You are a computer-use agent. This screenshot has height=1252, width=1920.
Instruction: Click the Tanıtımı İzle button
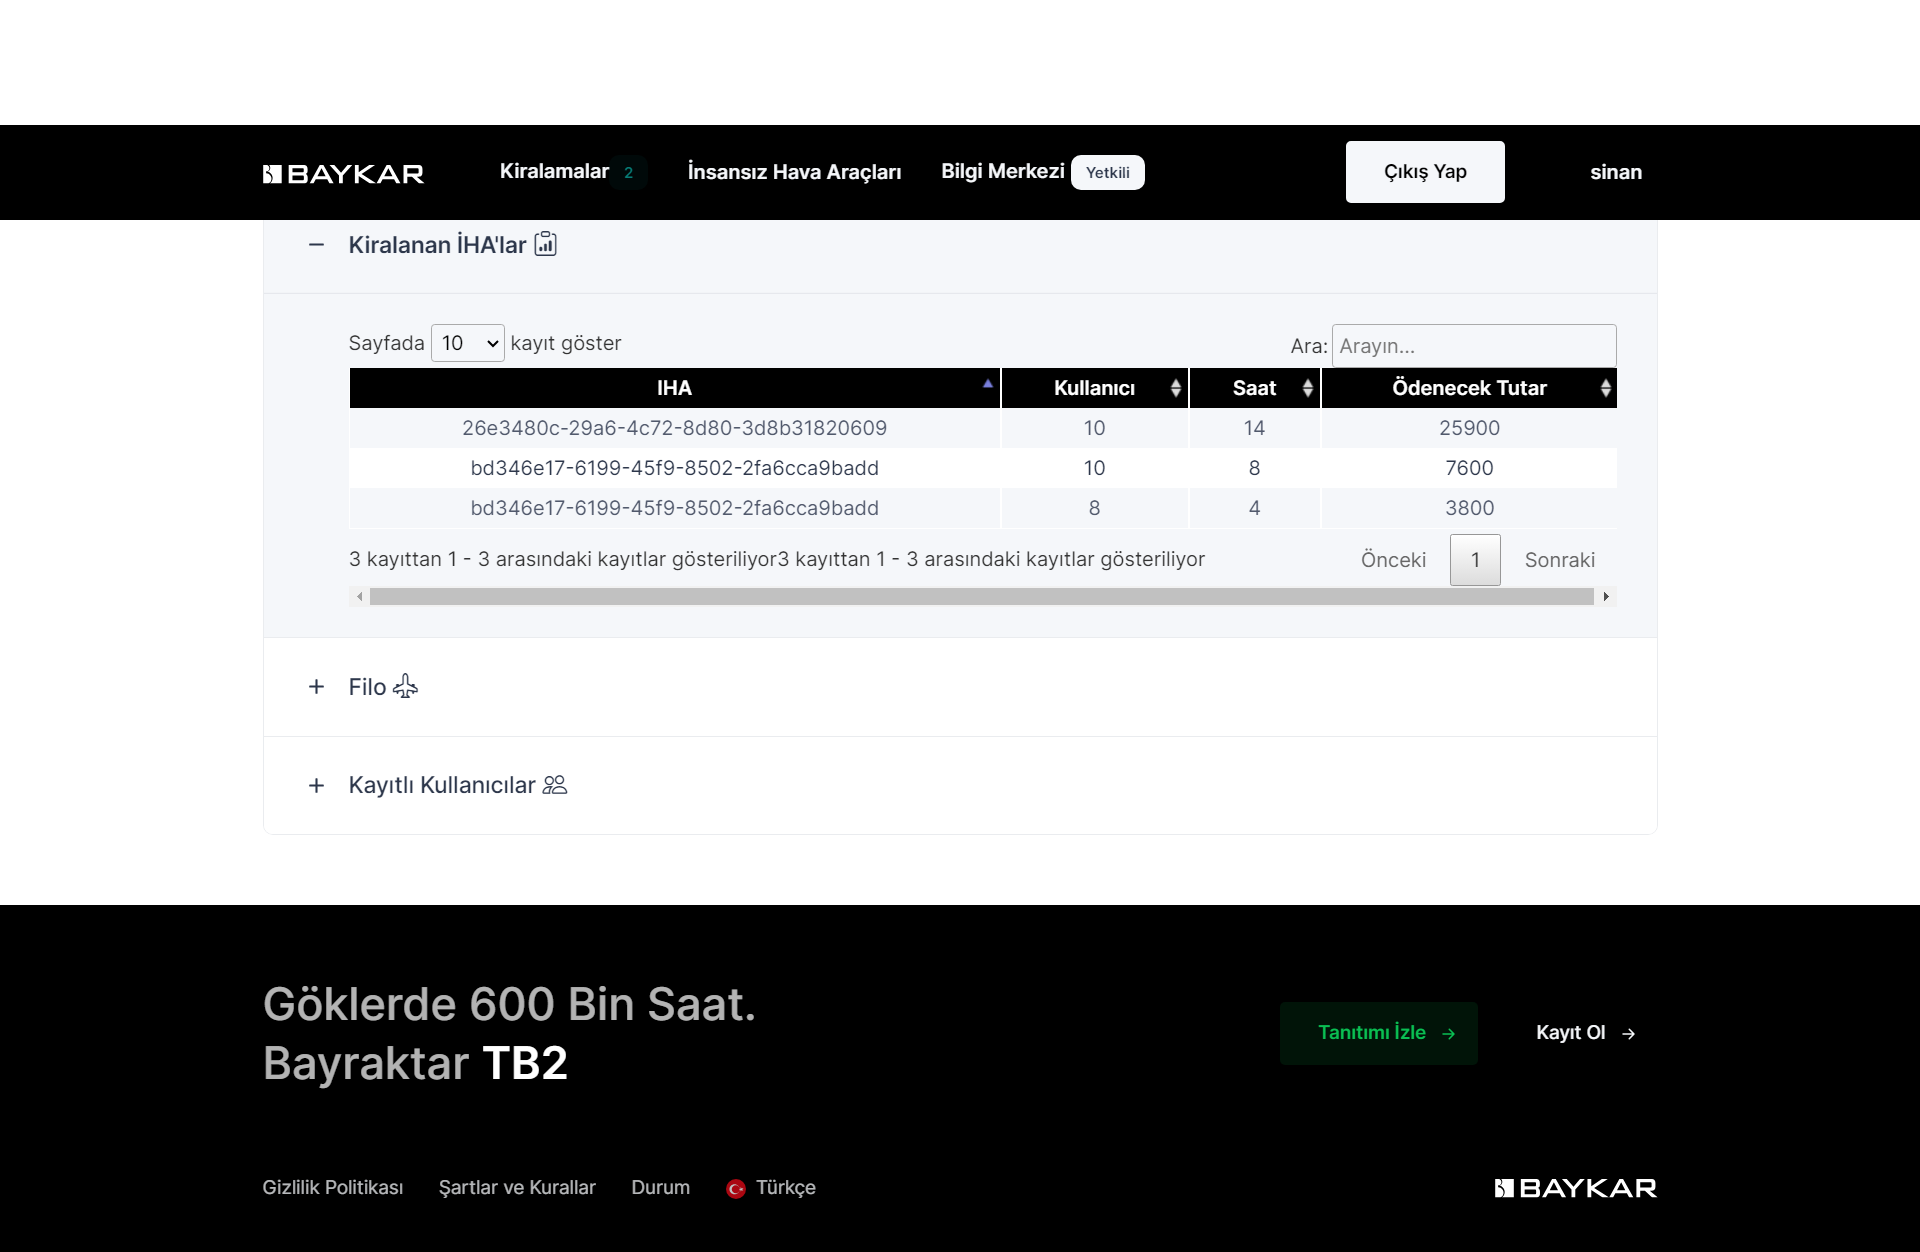[1378, 1033]
